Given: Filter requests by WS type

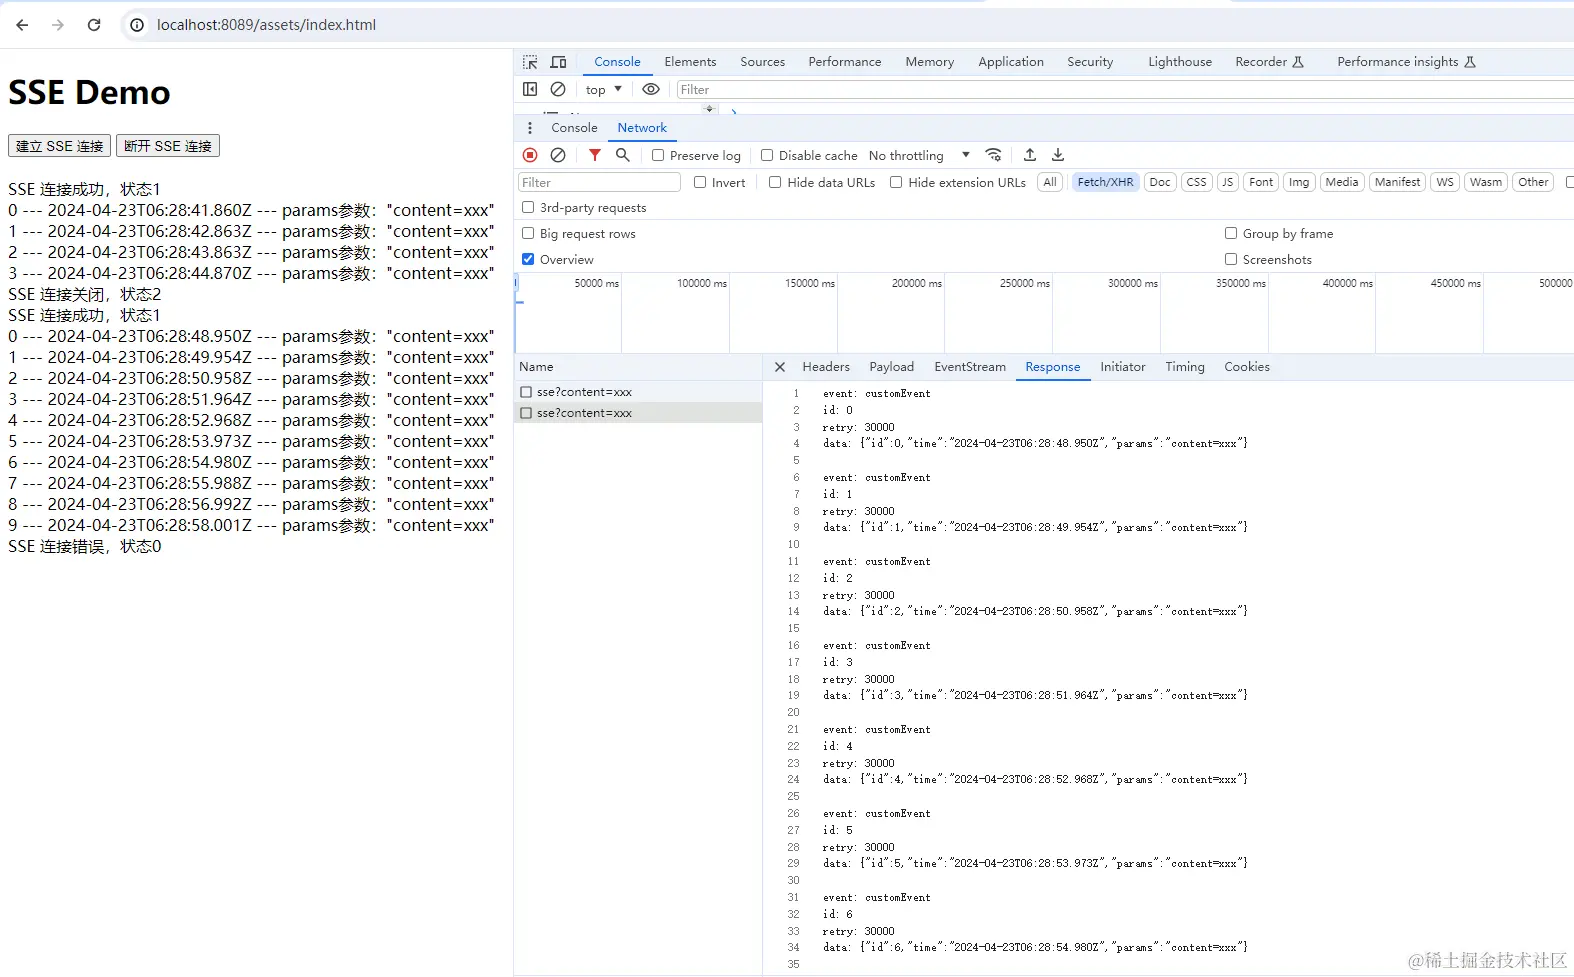Looking at the screenshot, I should tap(1445, 182).
